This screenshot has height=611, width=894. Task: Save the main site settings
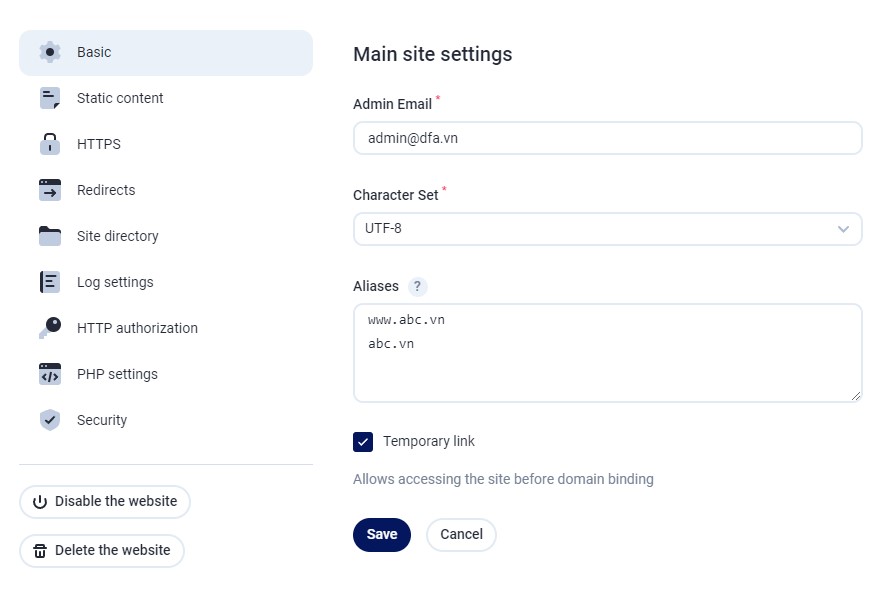381,535
